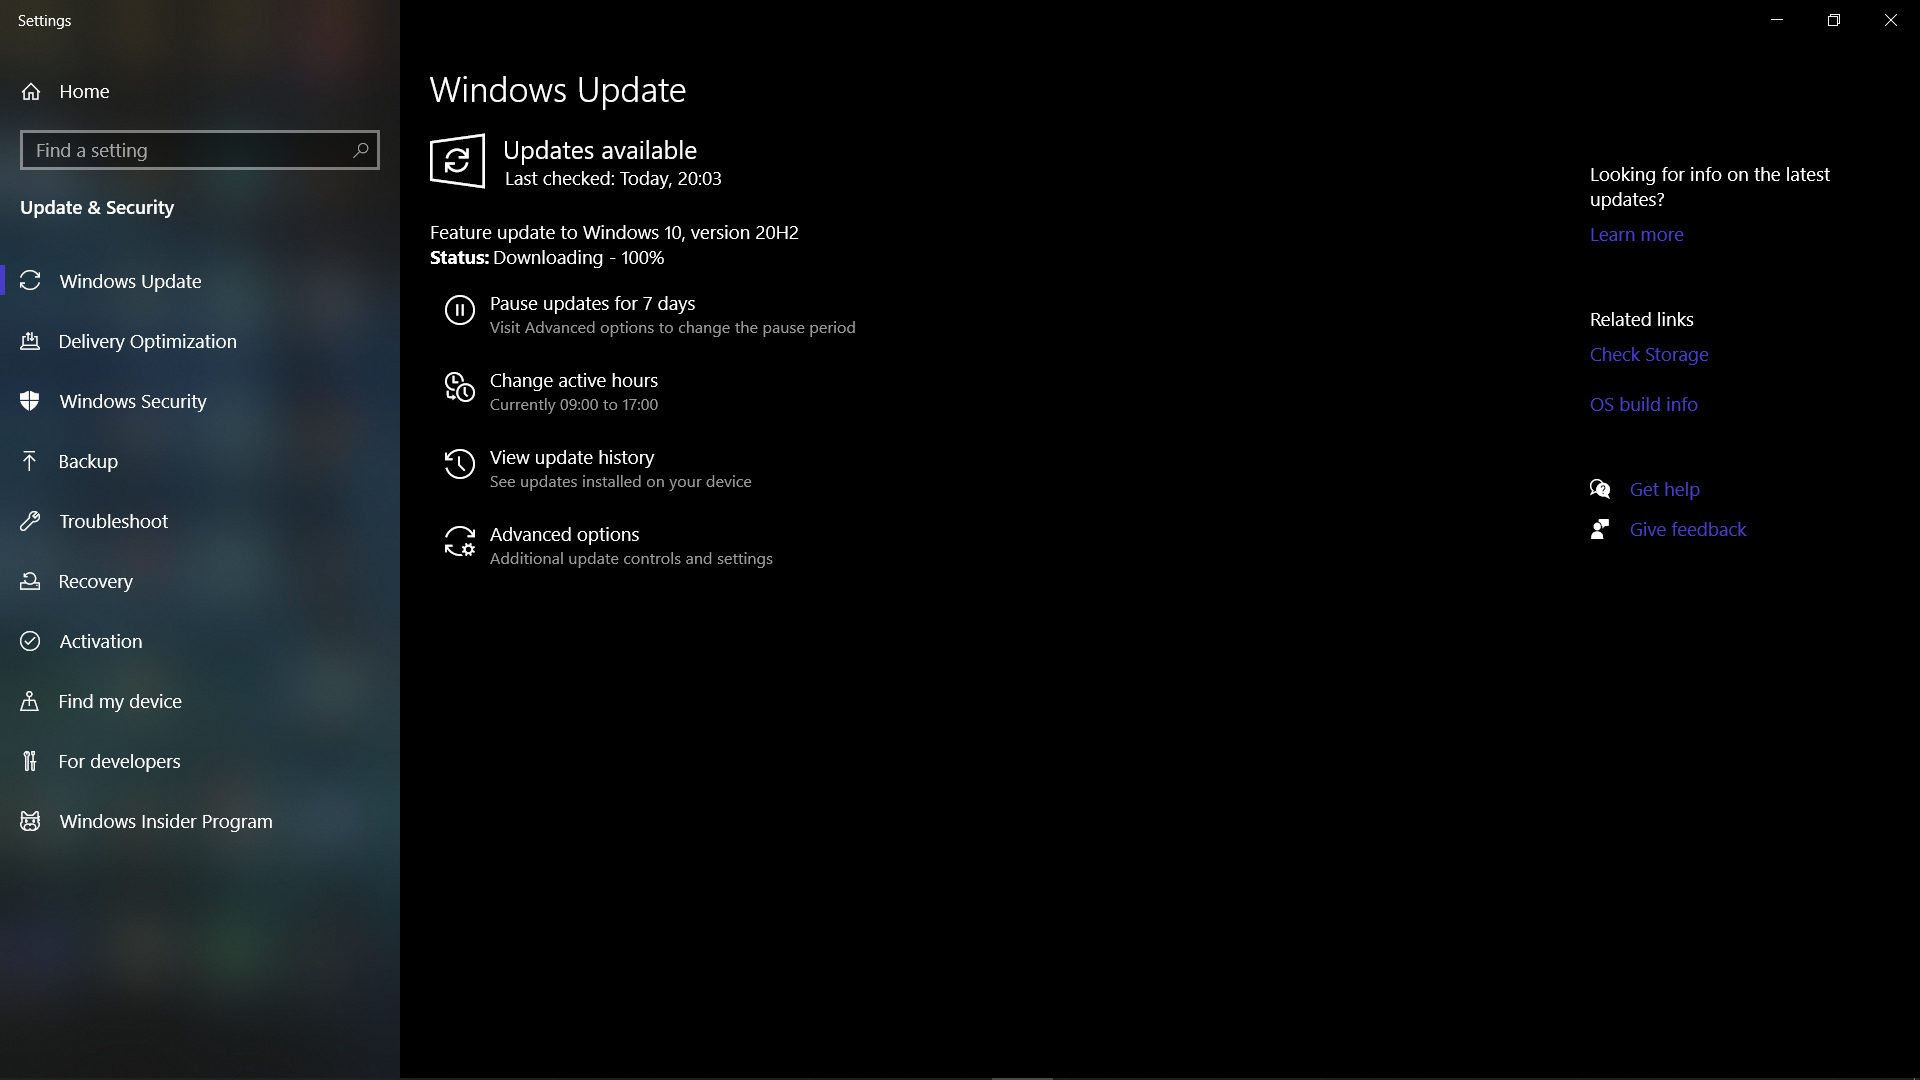
Task: Click the Change active hours clock icon
Action: pos(459,388)
